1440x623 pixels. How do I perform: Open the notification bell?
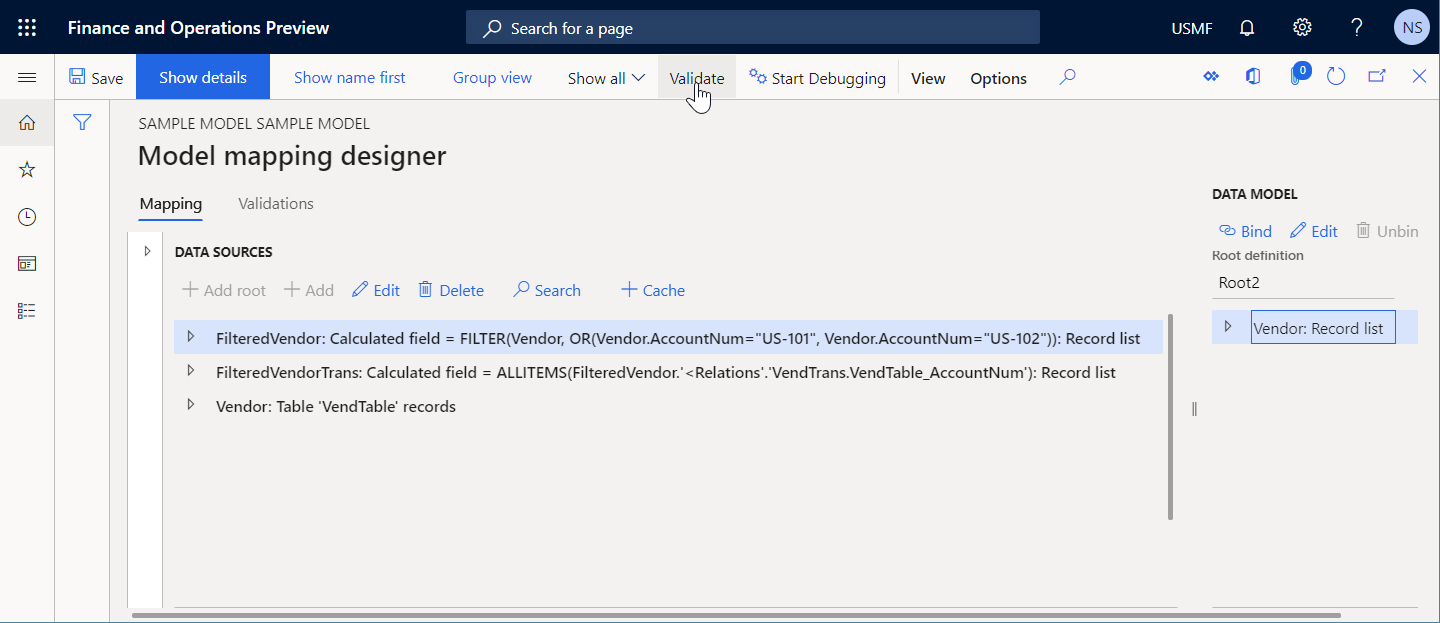point(1246,27)
